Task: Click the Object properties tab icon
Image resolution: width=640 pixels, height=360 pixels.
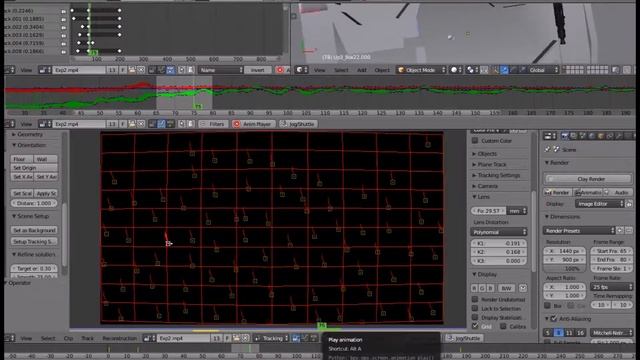Action: [x=600, y=136]
